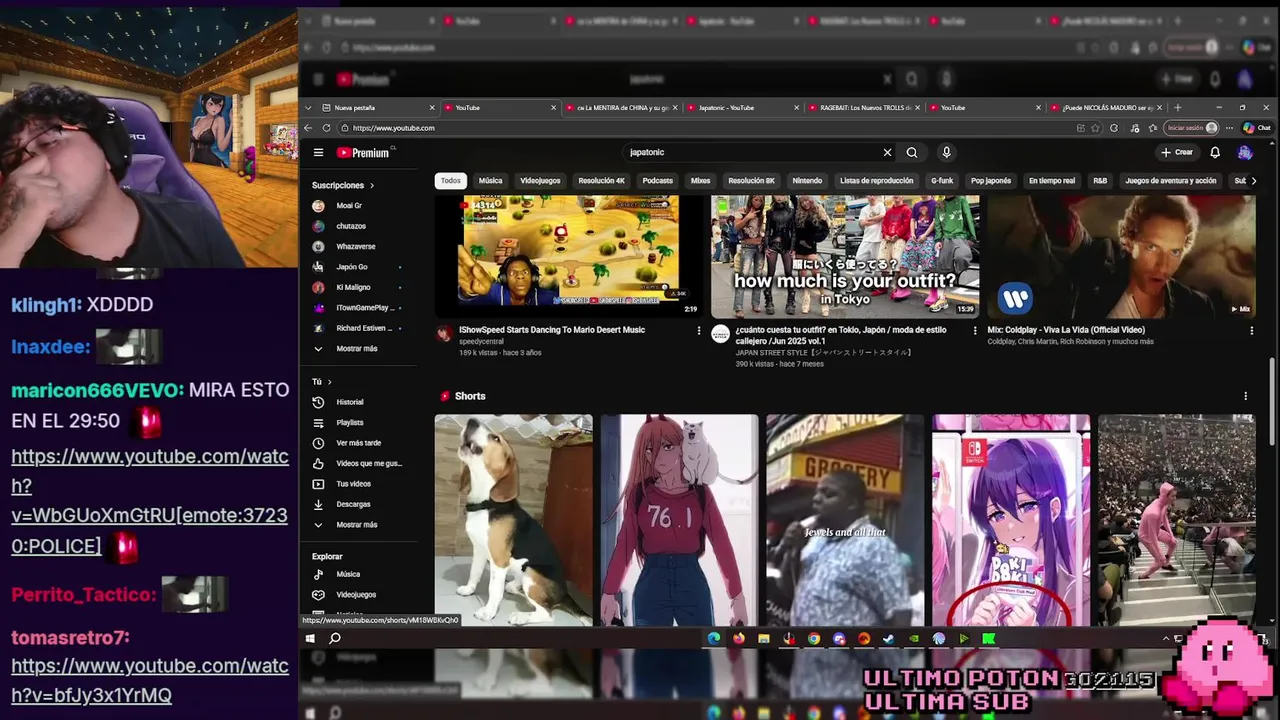This screenshot has width=1280, height=720.
Task: Open Microsoft Edge from the taskbar
Action: tap(714, 639)
